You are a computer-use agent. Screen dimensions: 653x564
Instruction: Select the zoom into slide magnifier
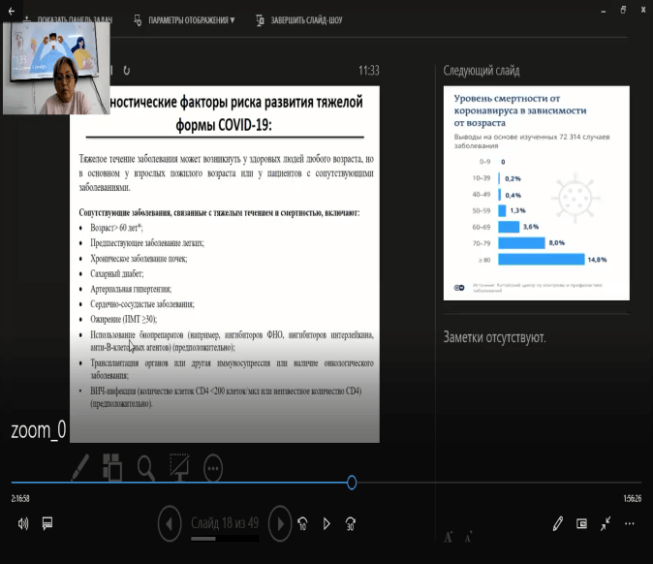[x=146, y=465]
